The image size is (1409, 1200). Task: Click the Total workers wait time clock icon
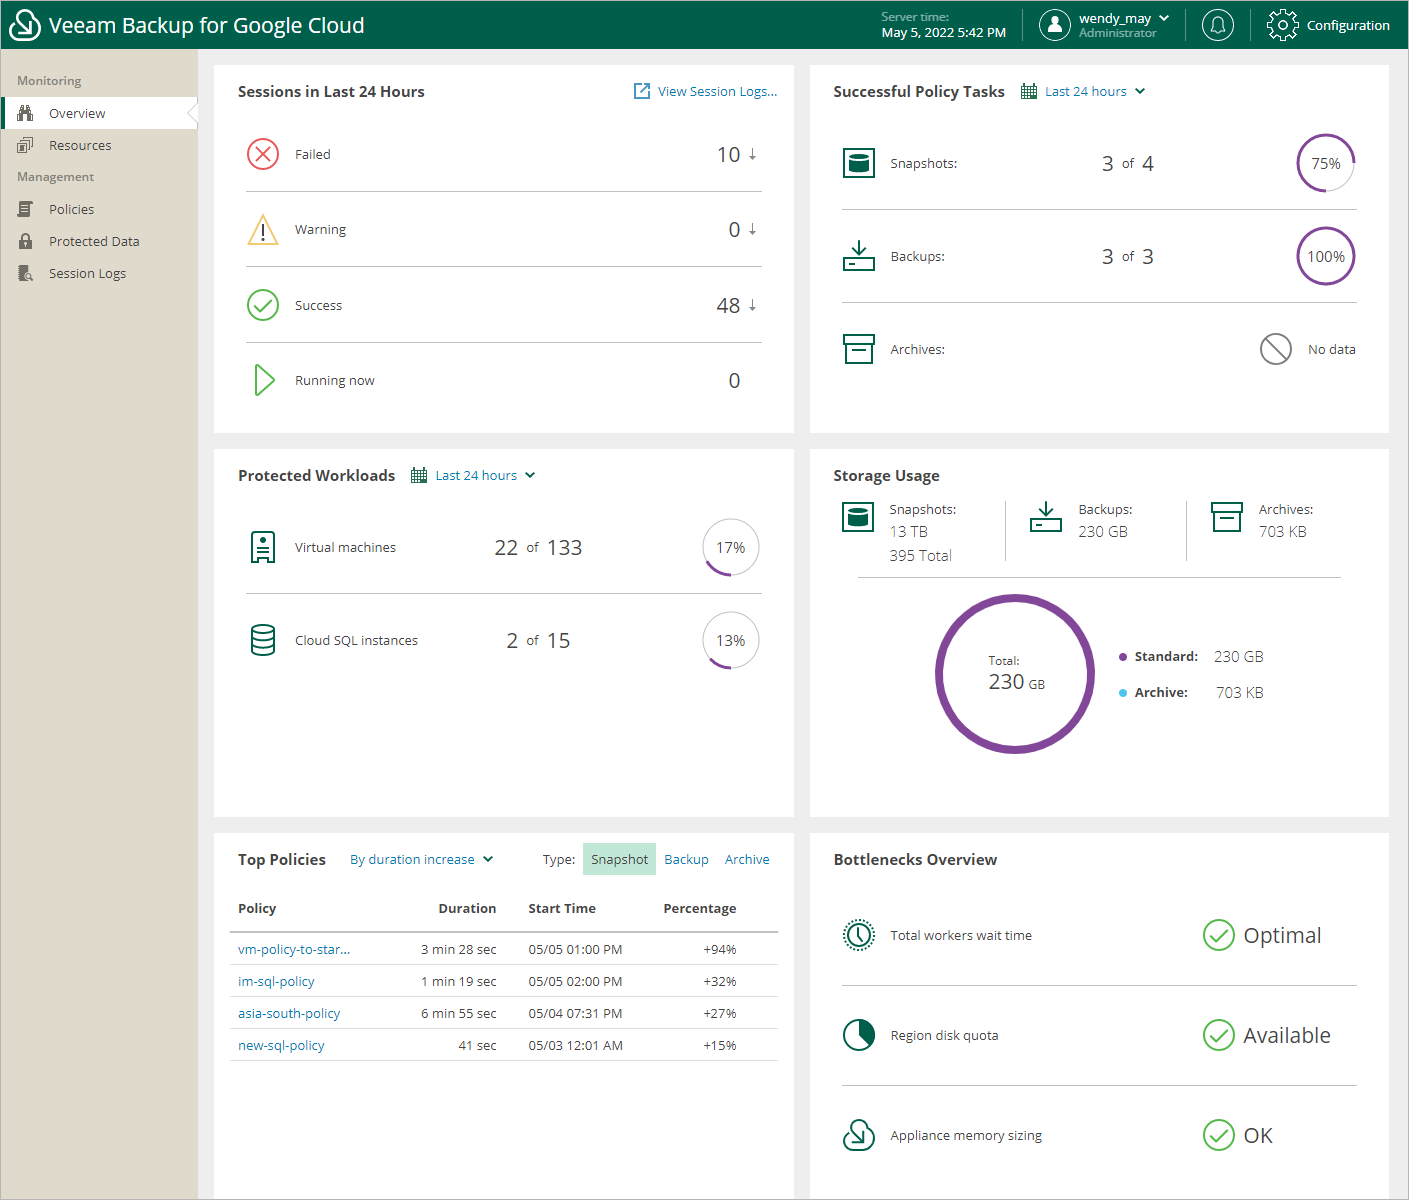click(x=859, y=935)
